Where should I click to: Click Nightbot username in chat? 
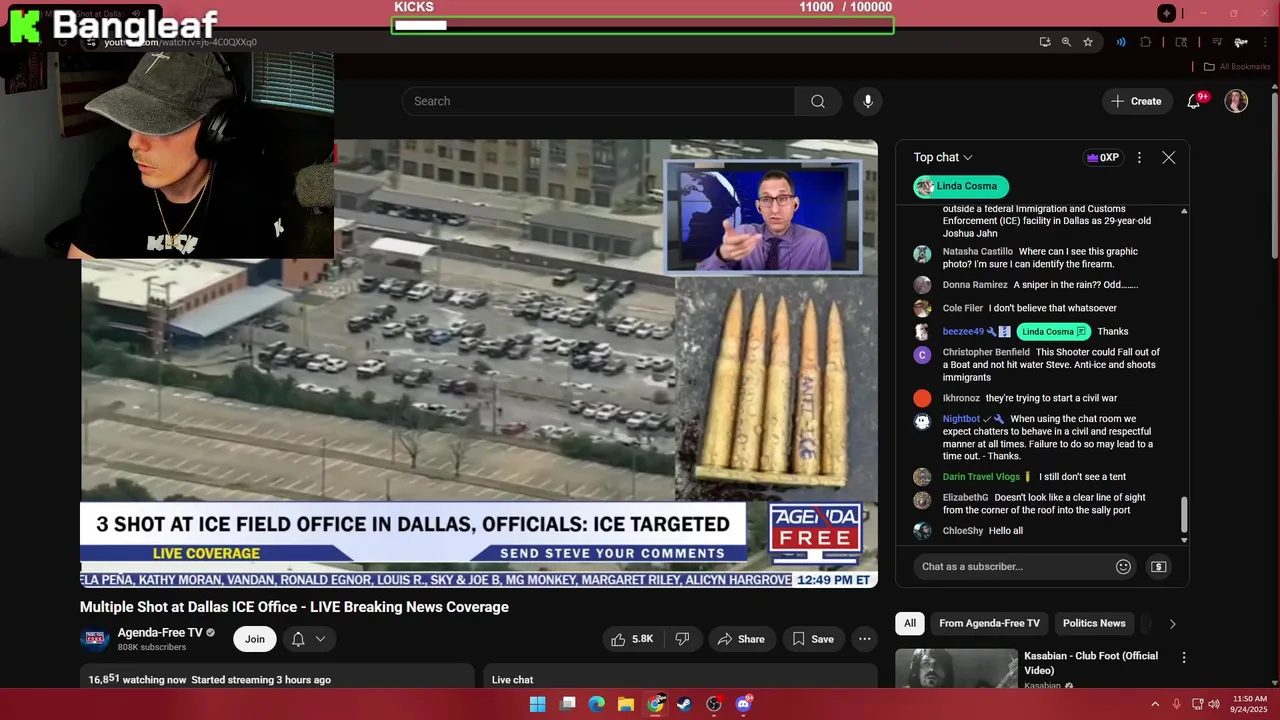pos(961,419)
